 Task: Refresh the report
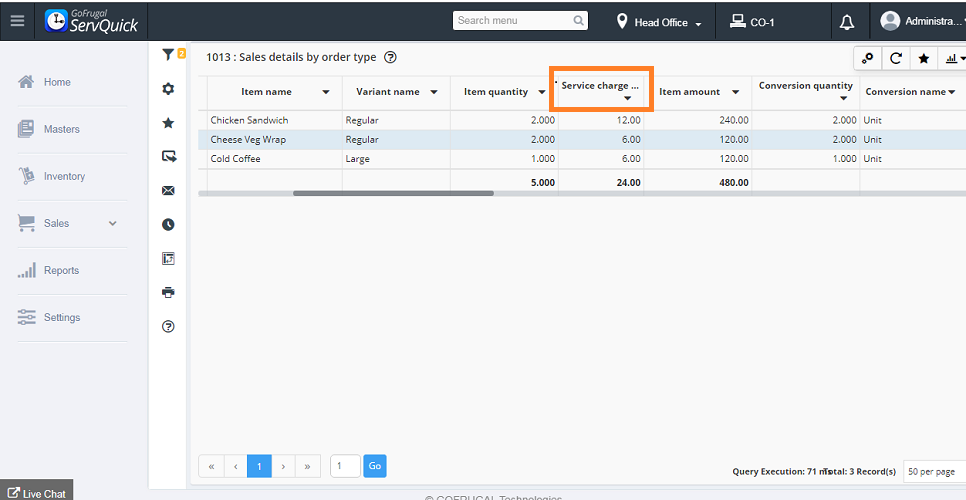(896, 58)
